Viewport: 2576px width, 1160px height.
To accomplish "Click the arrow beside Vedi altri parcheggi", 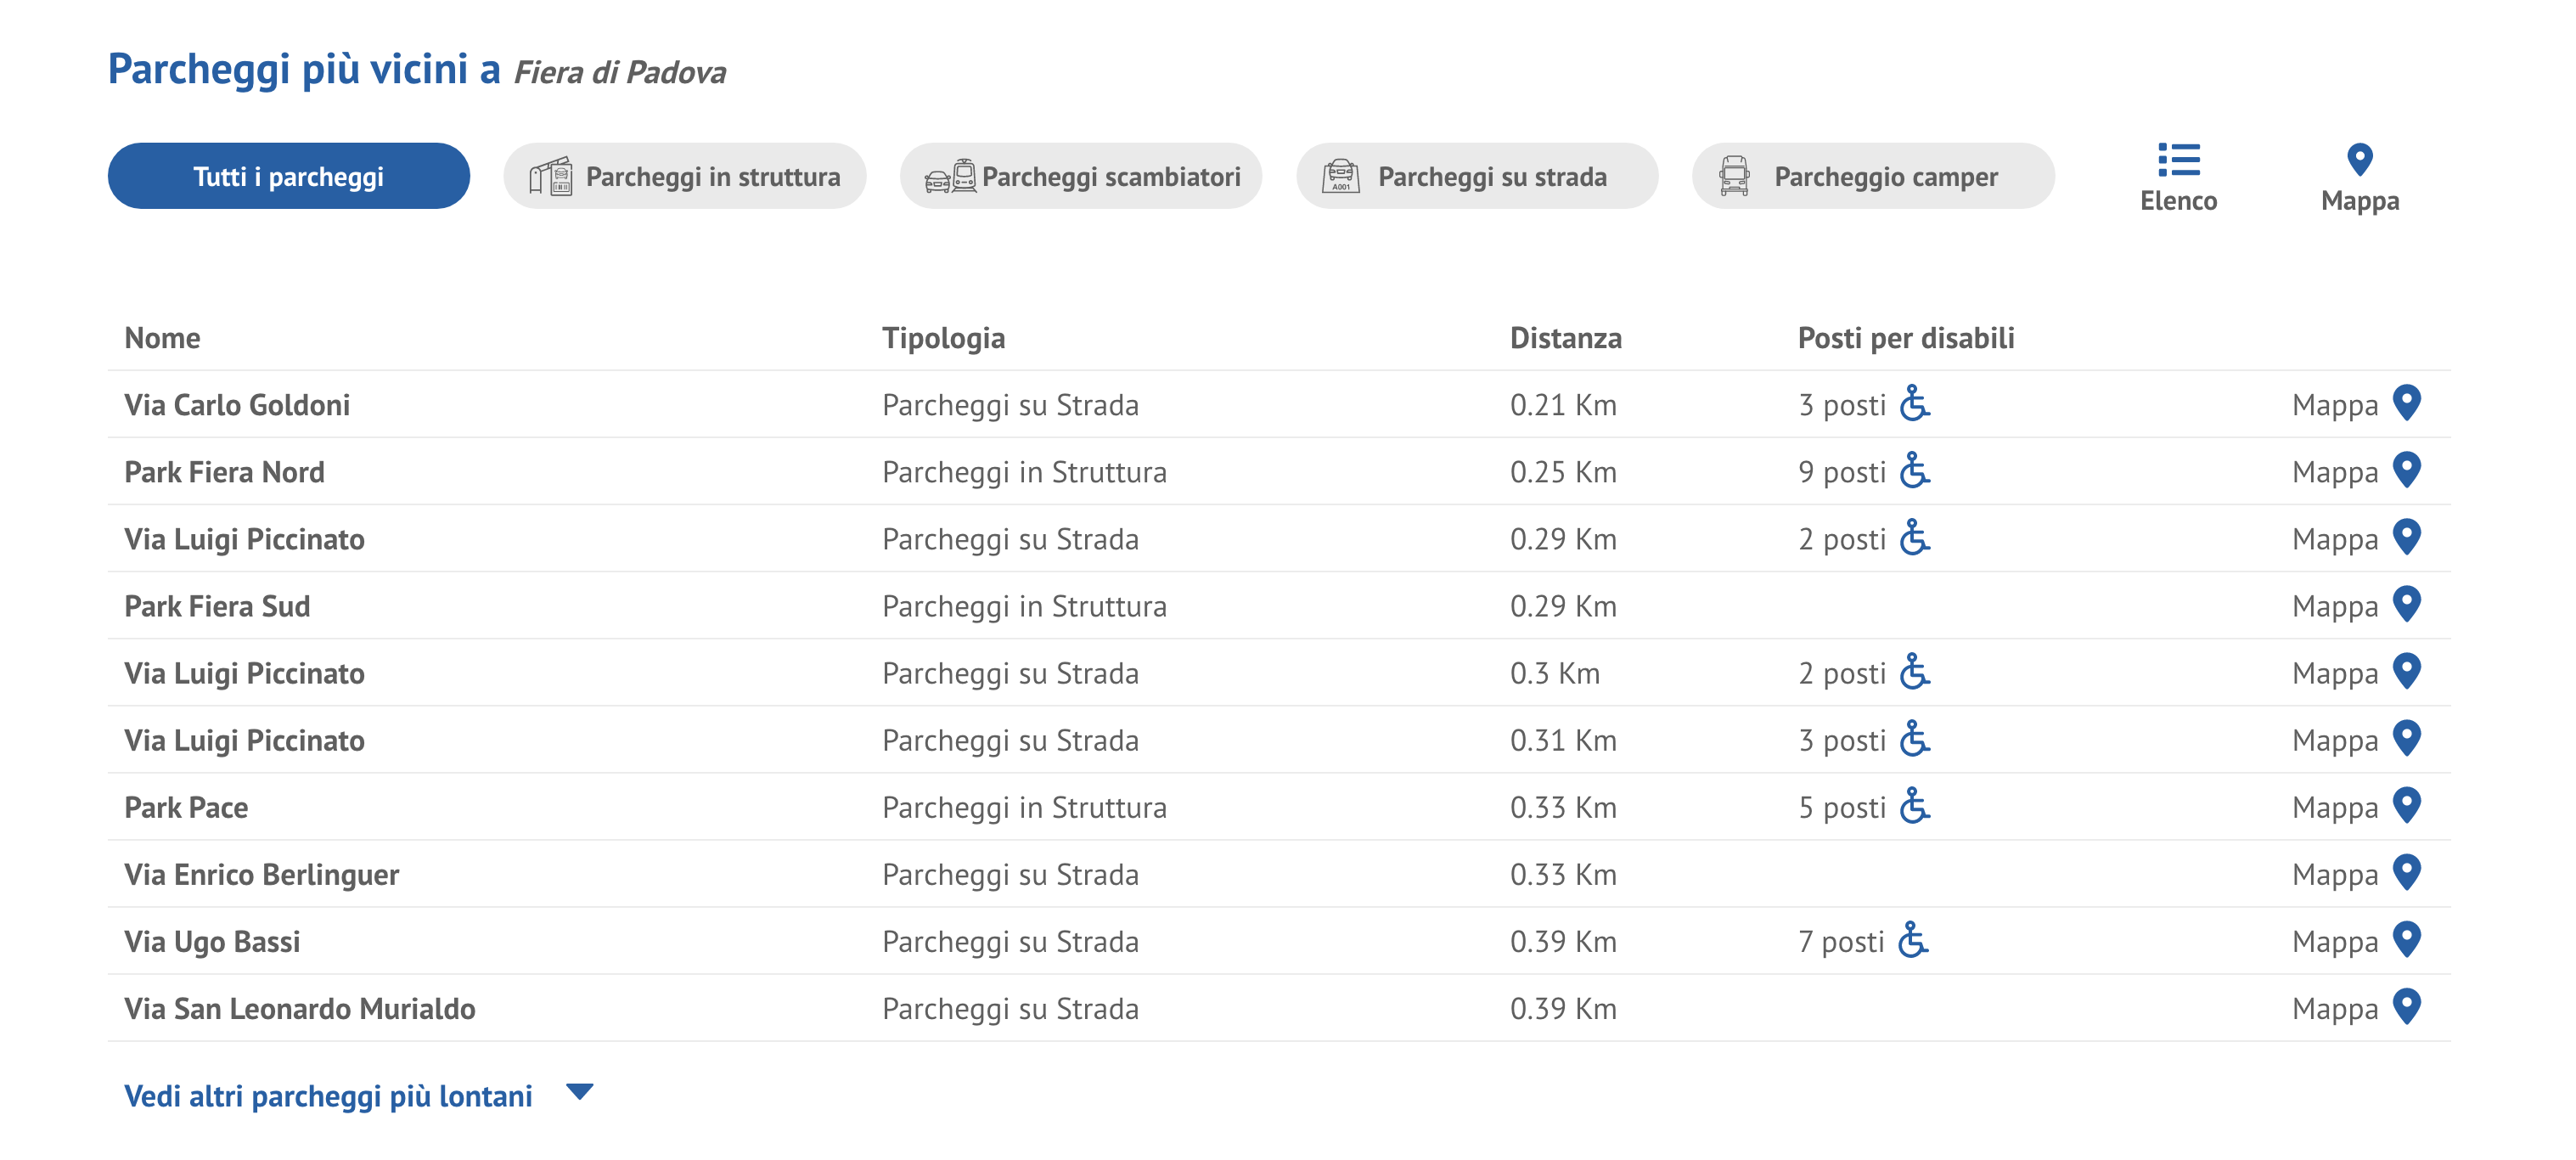I will 579,1092.
